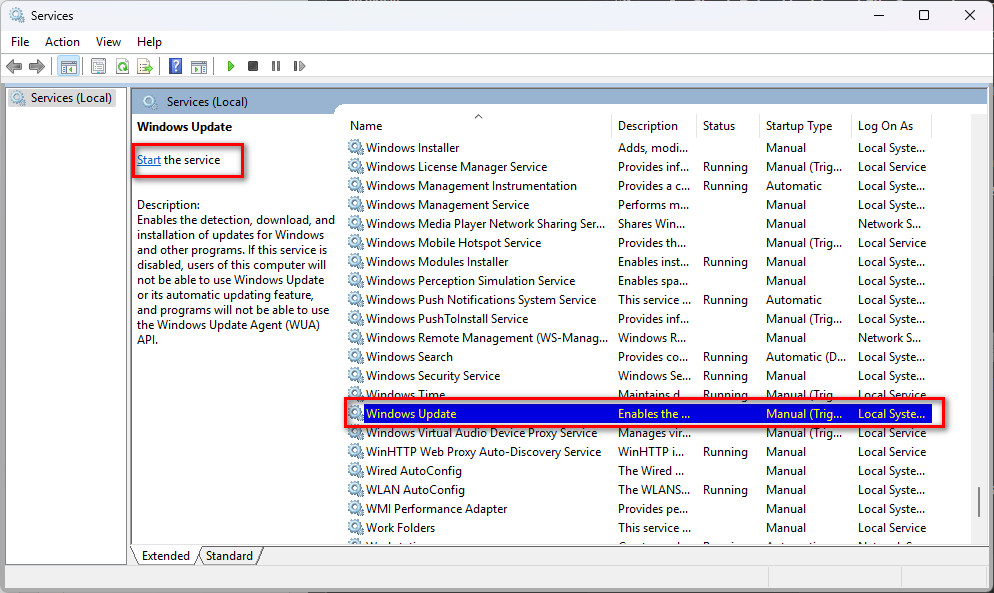
Task: Switch to the Standard tab
Action: 229,556
